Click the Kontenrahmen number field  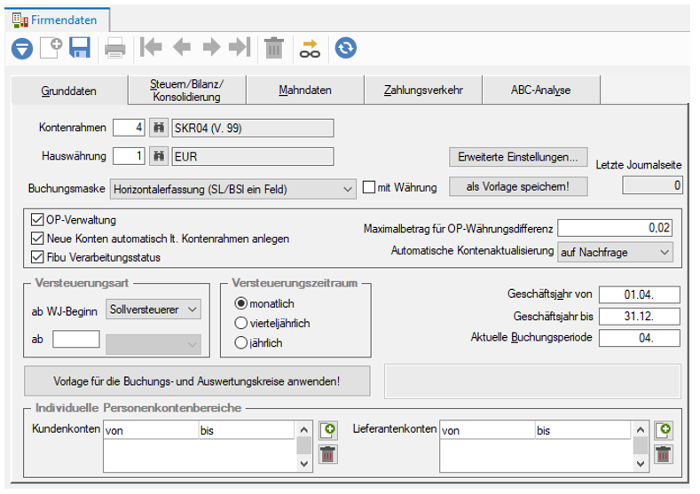(x=129, y=128)
